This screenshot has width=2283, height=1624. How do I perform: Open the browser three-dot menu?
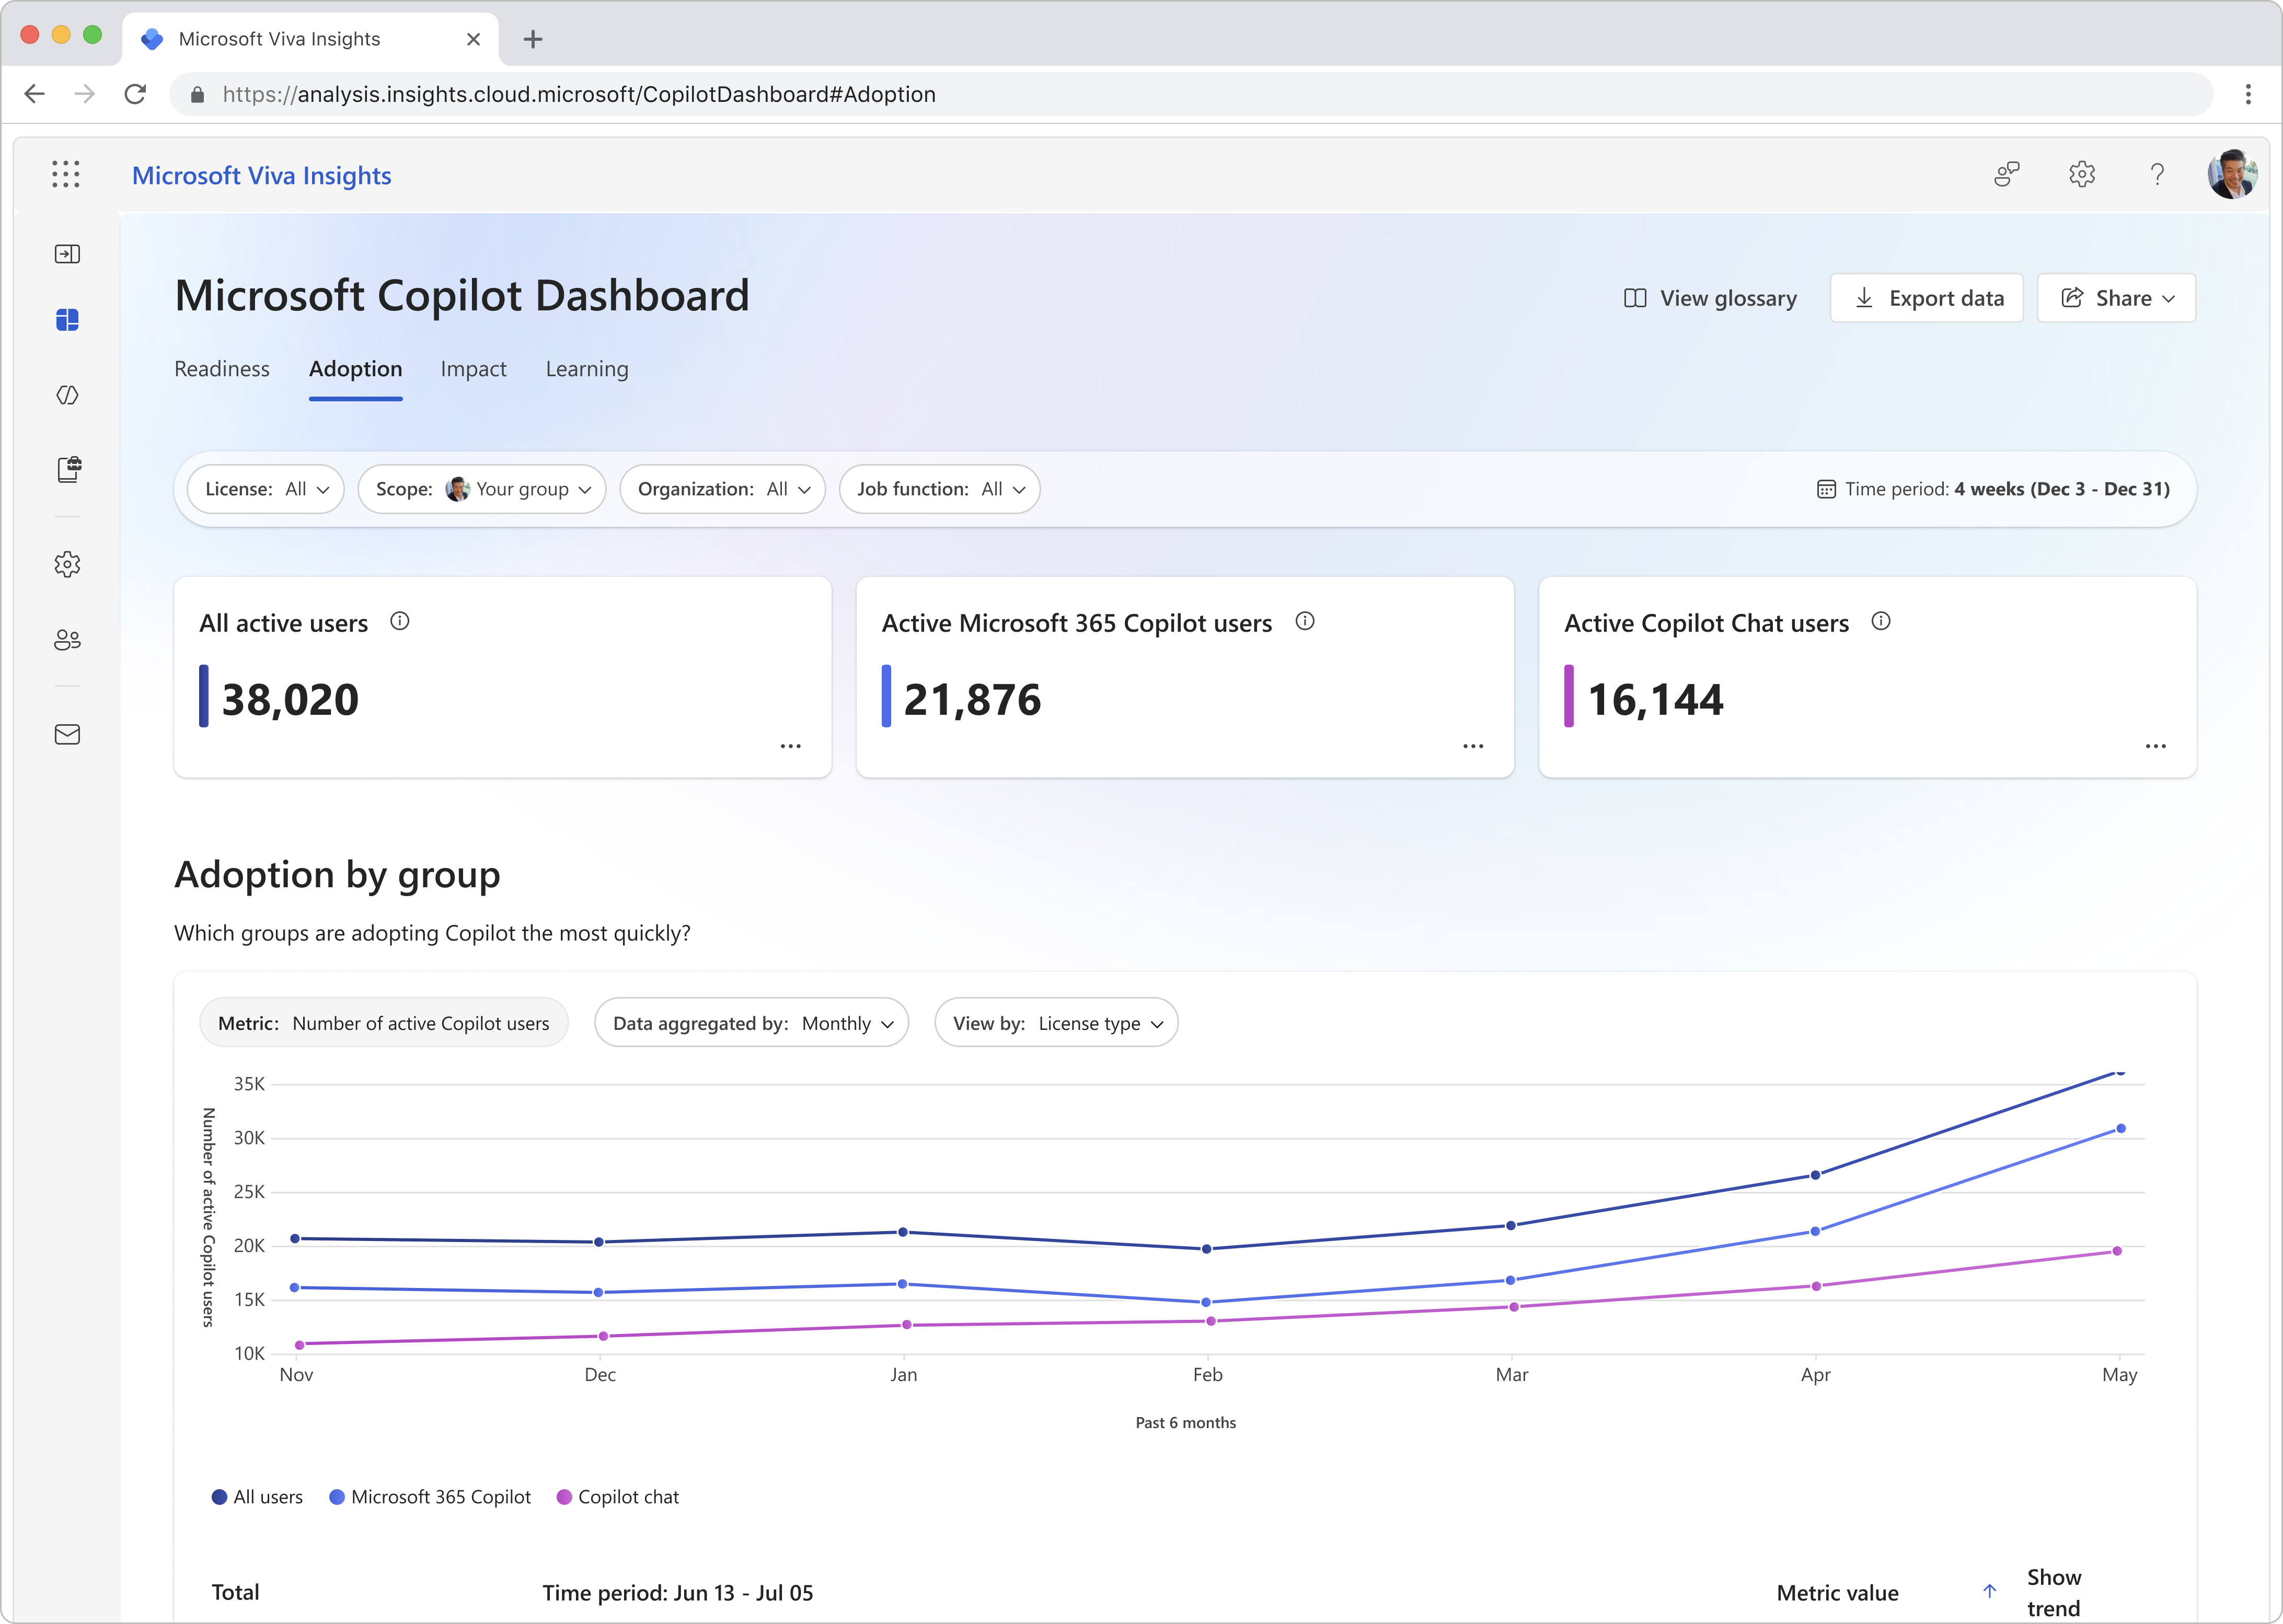tap(2248, 94)
